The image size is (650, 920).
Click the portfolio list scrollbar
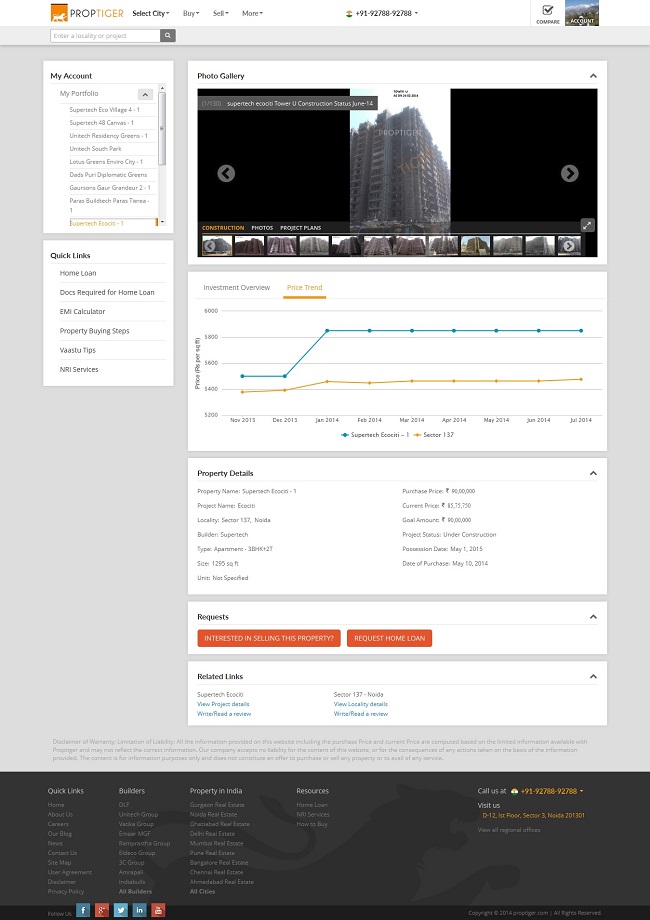pyautogui.click(x=162, y=128)
